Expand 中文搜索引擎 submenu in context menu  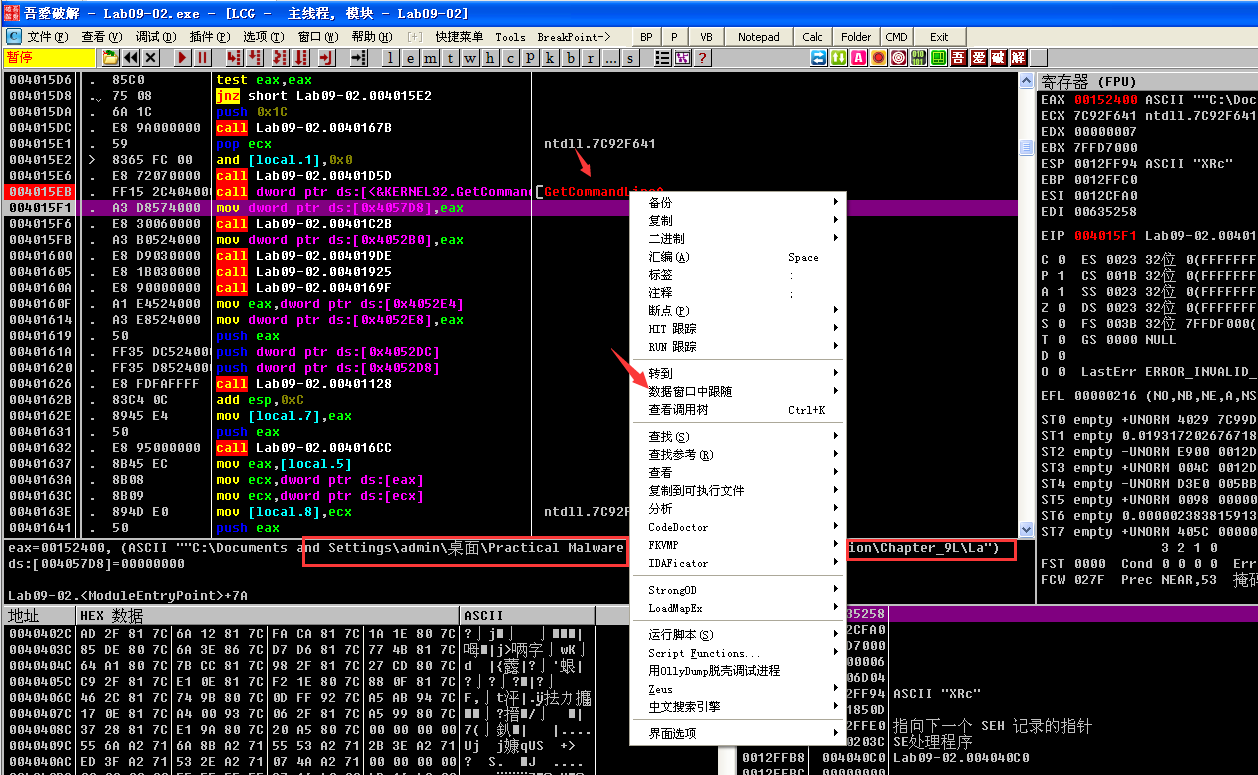point(737,706)
